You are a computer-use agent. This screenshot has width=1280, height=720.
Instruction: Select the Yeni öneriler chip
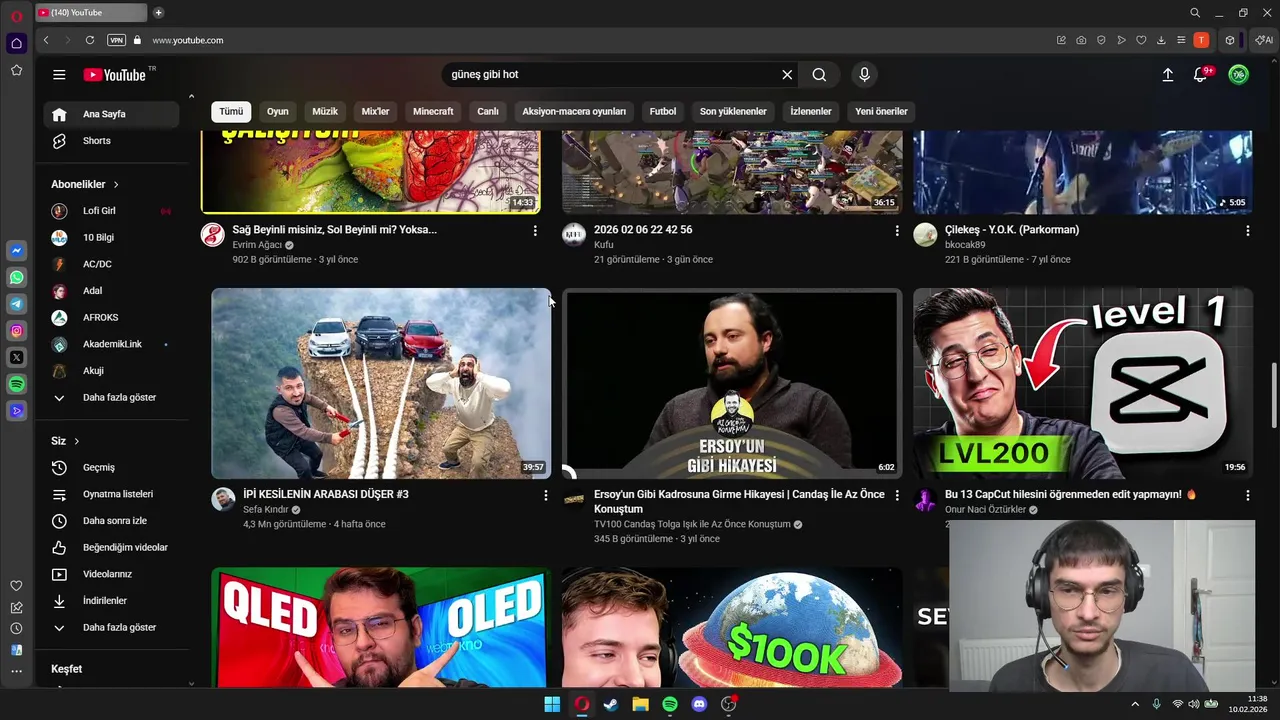click(881, 111)
